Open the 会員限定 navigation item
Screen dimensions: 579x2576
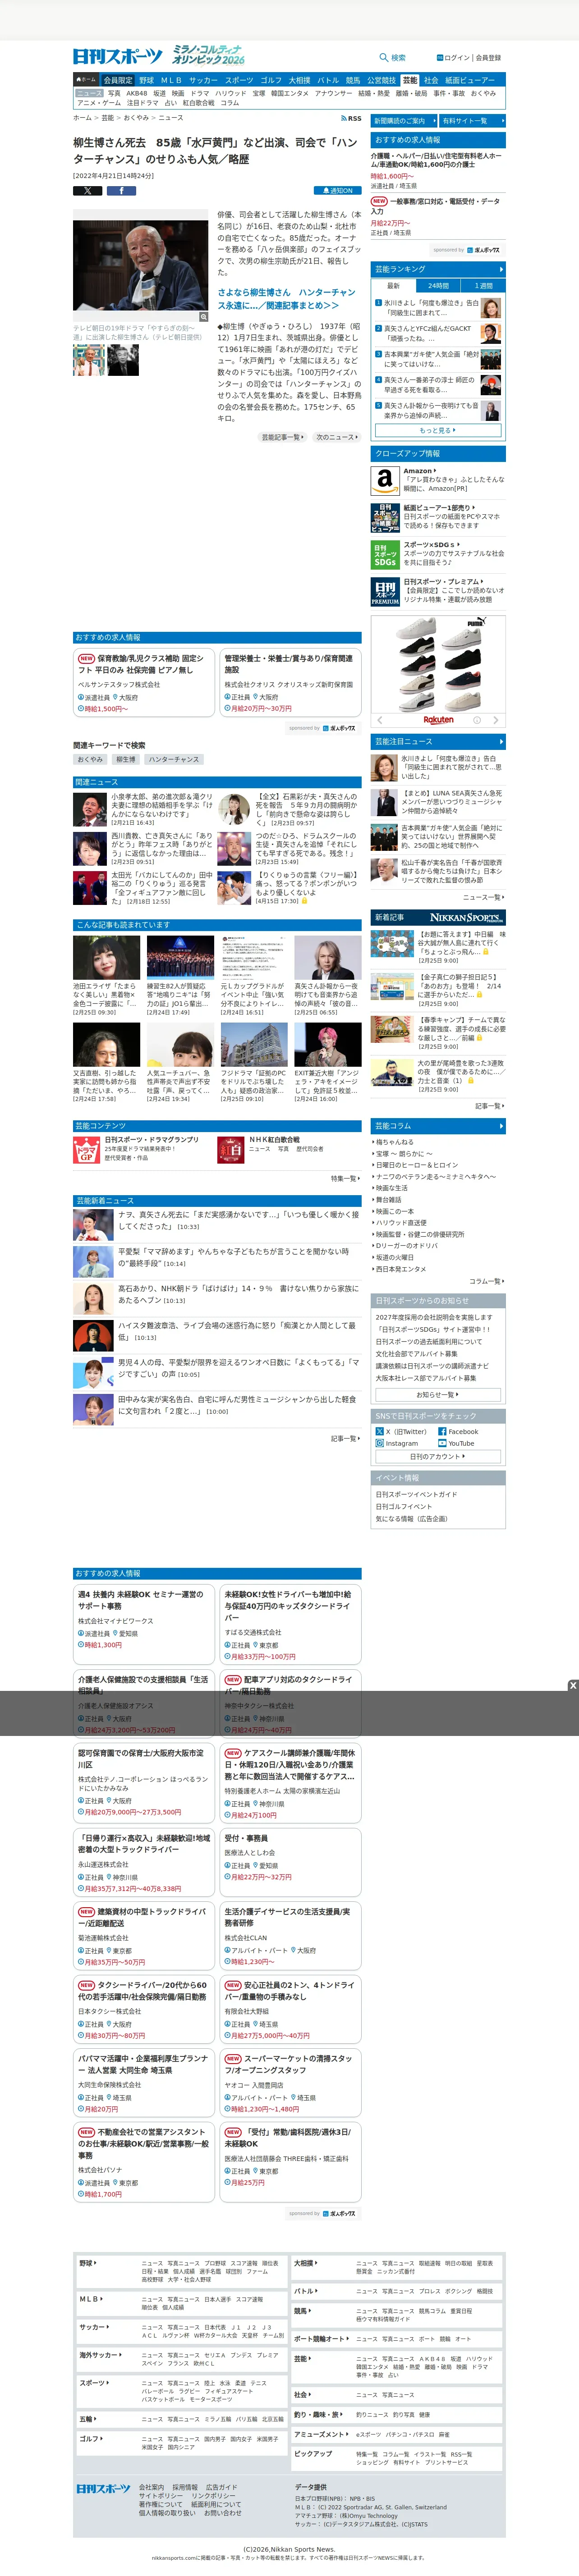pos(118,80)
